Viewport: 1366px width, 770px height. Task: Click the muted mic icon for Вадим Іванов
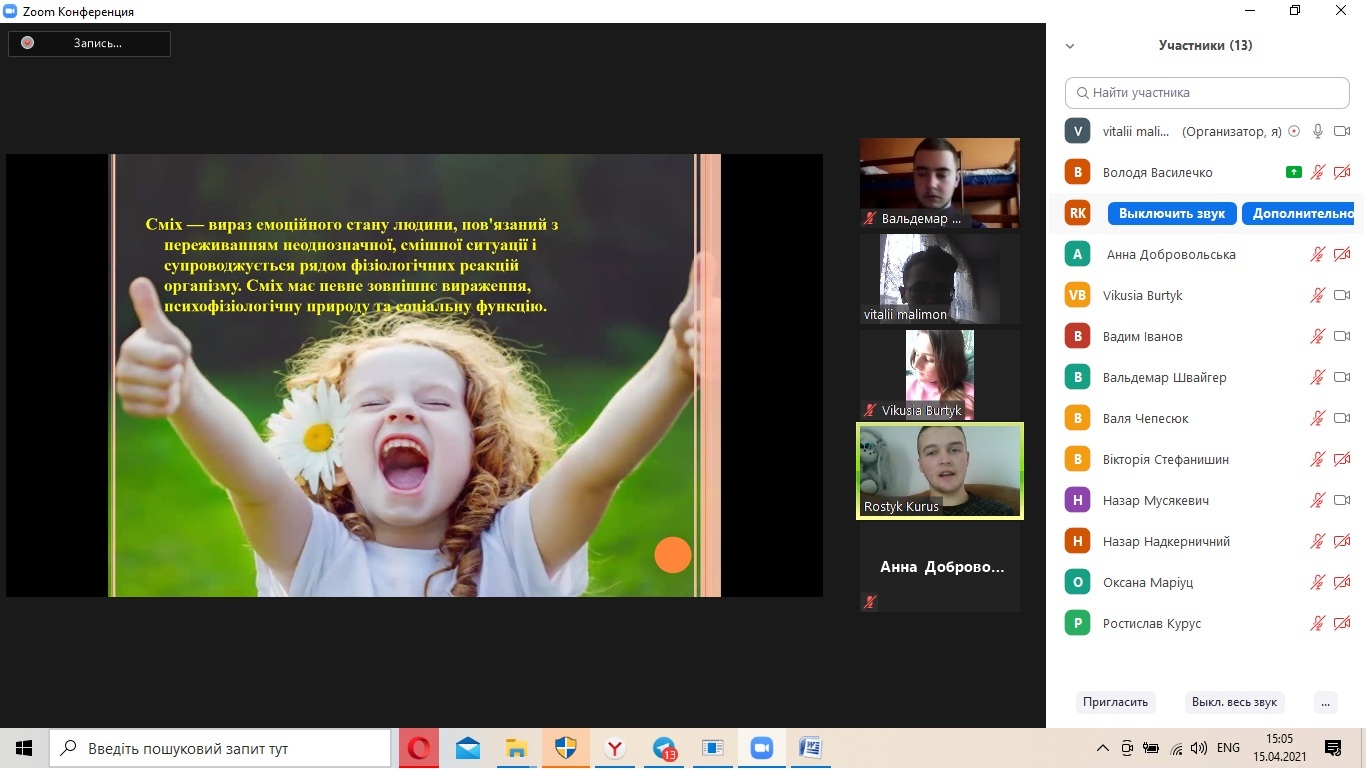(1318, 336)
